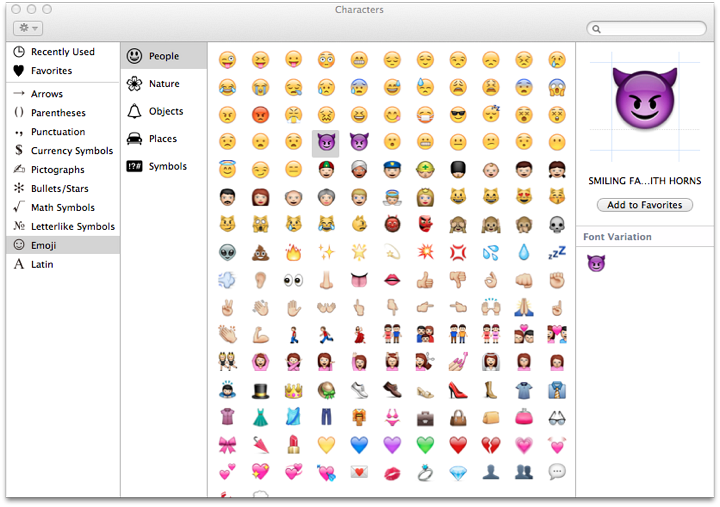Select the highlighted smiling purple devil emoji

[x=326, y=143]
